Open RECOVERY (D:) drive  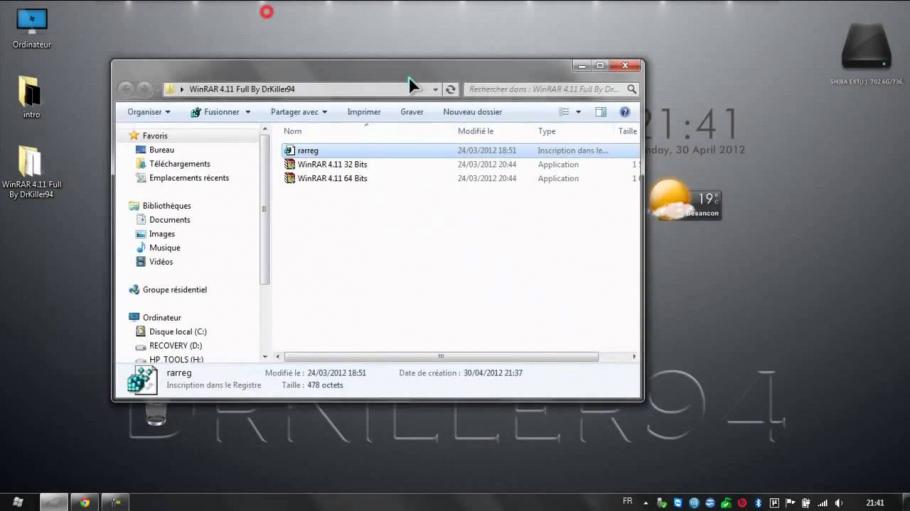tap(175, 345)
